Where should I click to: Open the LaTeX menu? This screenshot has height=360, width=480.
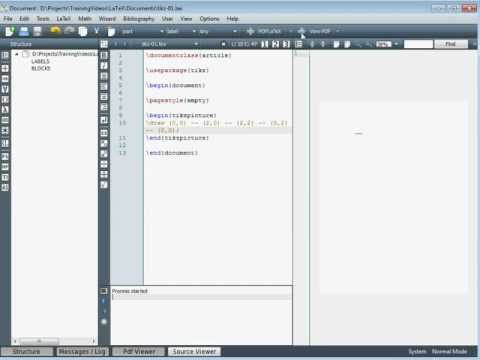coord(63,19)
